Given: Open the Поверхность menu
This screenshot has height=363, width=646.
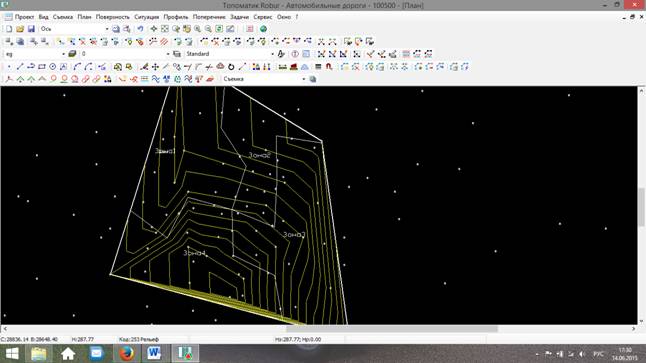Looking at the screenshot, I should 112,17.
